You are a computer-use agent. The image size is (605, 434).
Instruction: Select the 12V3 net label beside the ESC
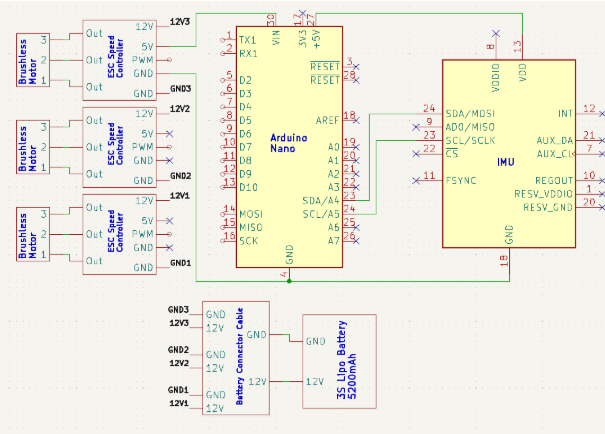click(x=180, y=22)
